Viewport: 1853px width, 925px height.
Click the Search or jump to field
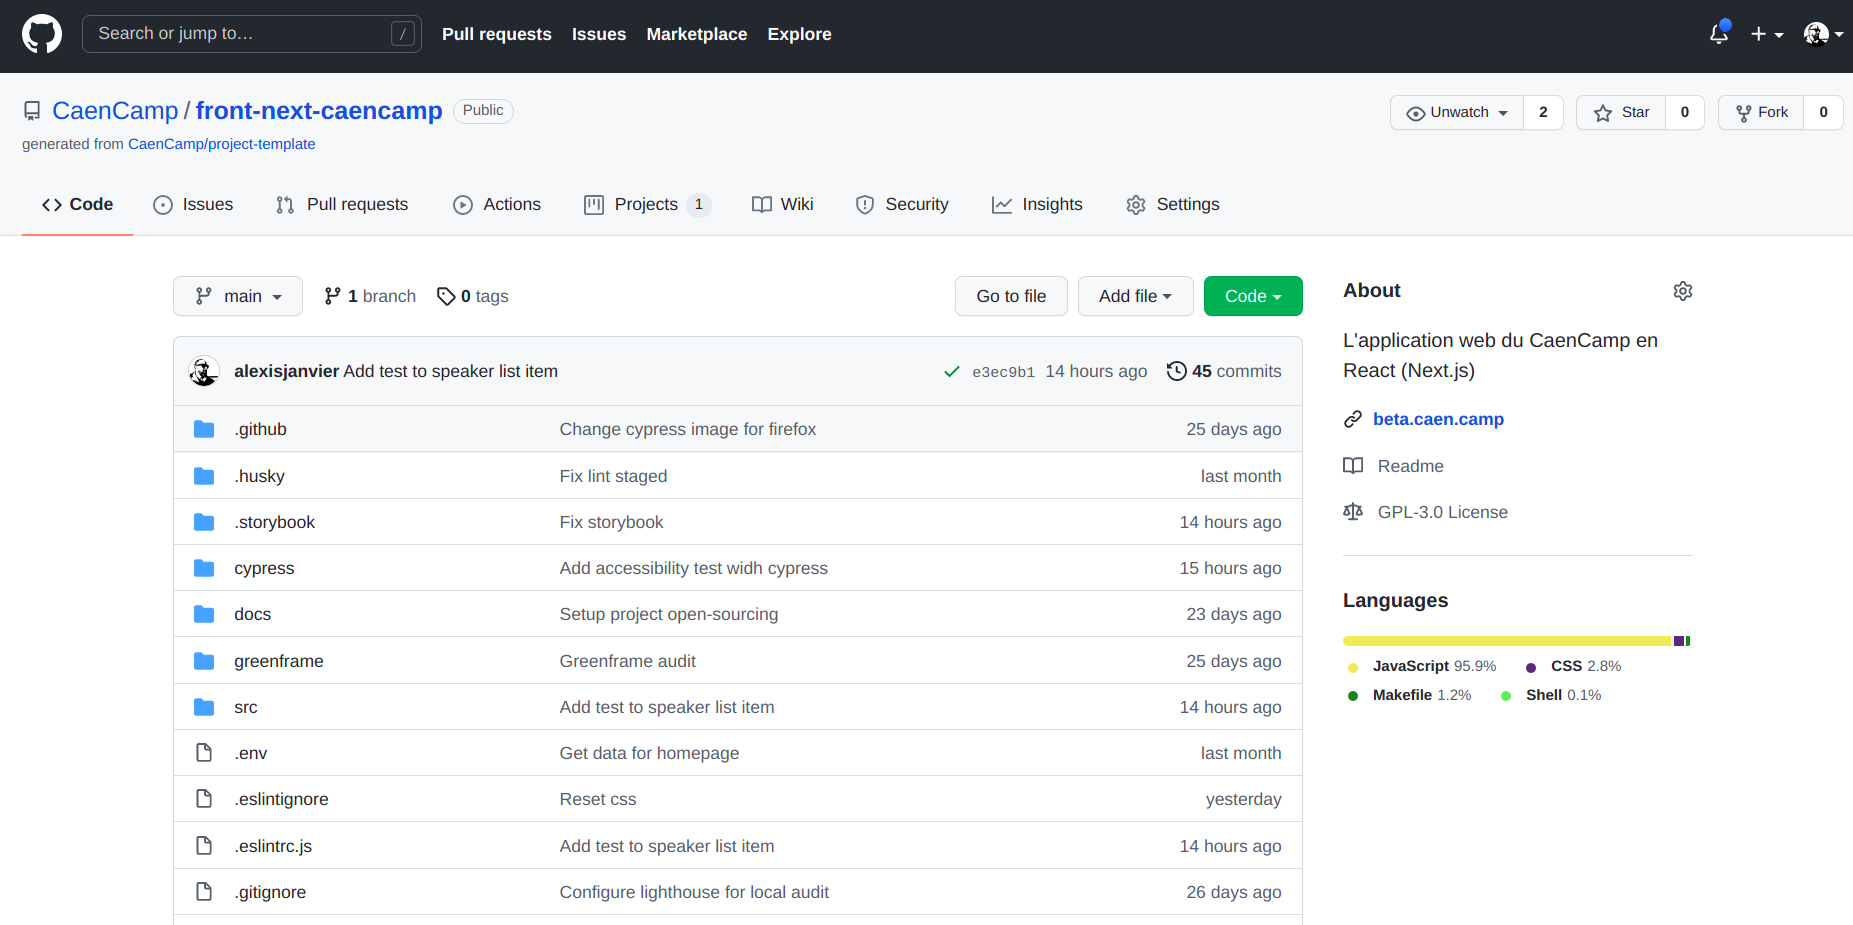pyautogui.click(x=252, y=34)
